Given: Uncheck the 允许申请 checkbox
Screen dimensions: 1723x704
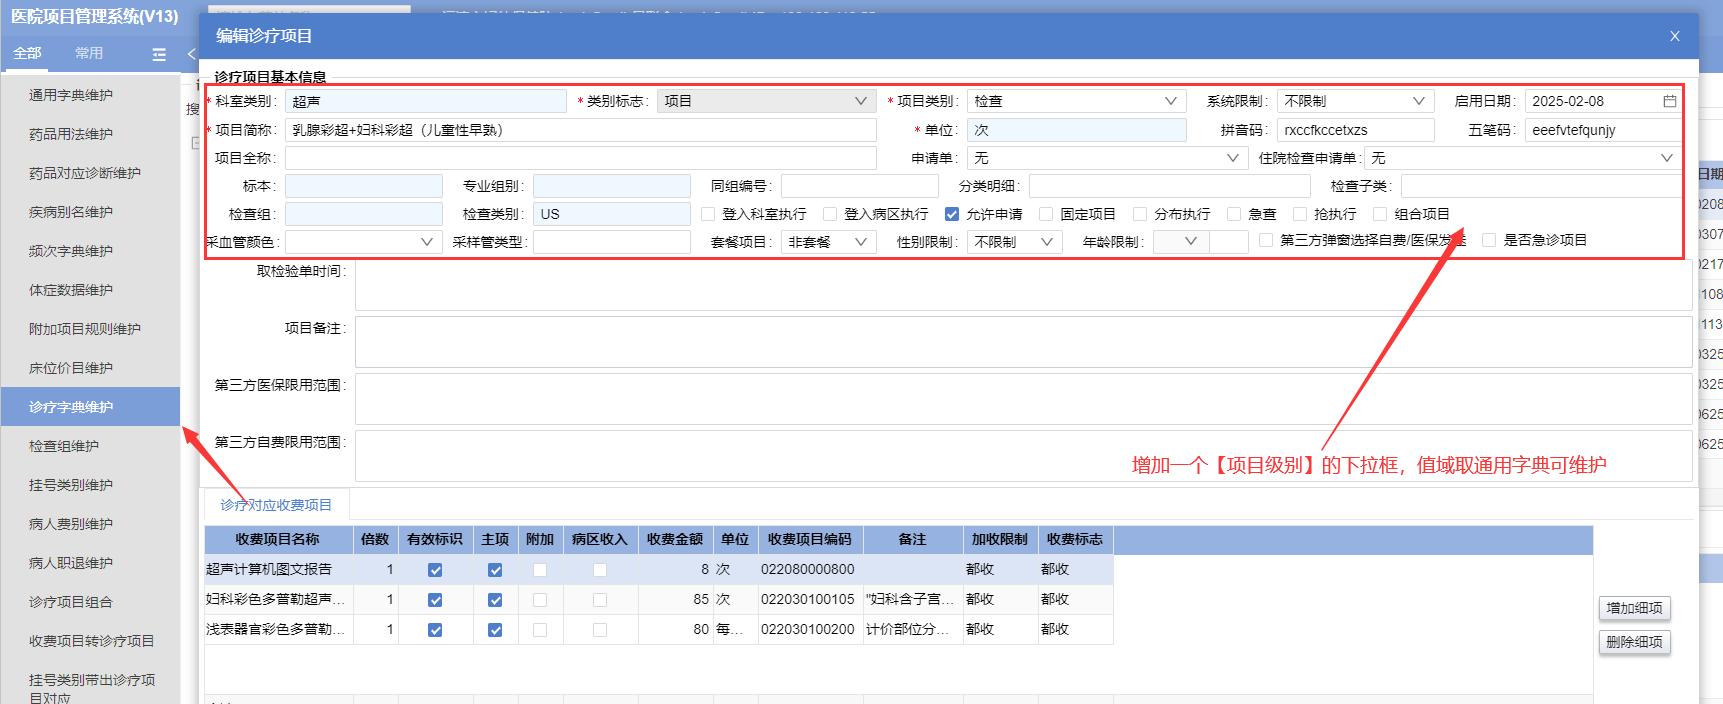Looking at the screenshot, I should pos(952,214).
